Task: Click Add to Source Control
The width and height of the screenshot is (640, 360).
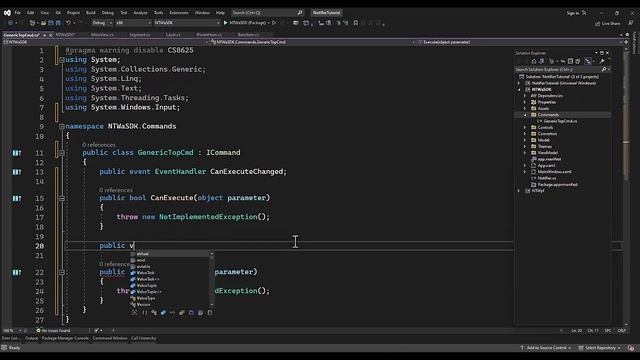Action: pyautogui.click(x=545, y=348)
